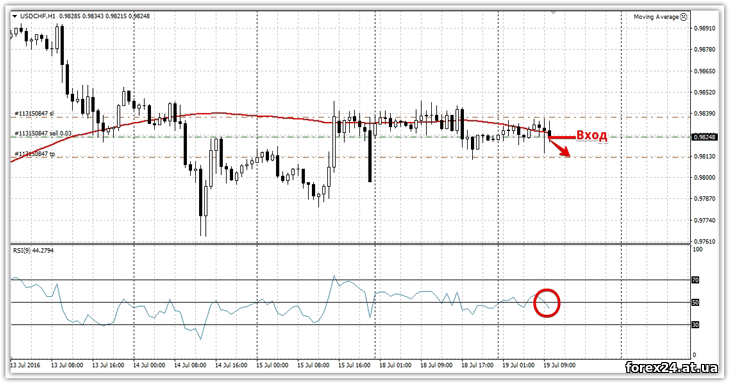The width and height of the screenshot is (729, 383).
Task: Click the 0.98650 price scale label
Action: pyautogui.click(x=704, y=71)
